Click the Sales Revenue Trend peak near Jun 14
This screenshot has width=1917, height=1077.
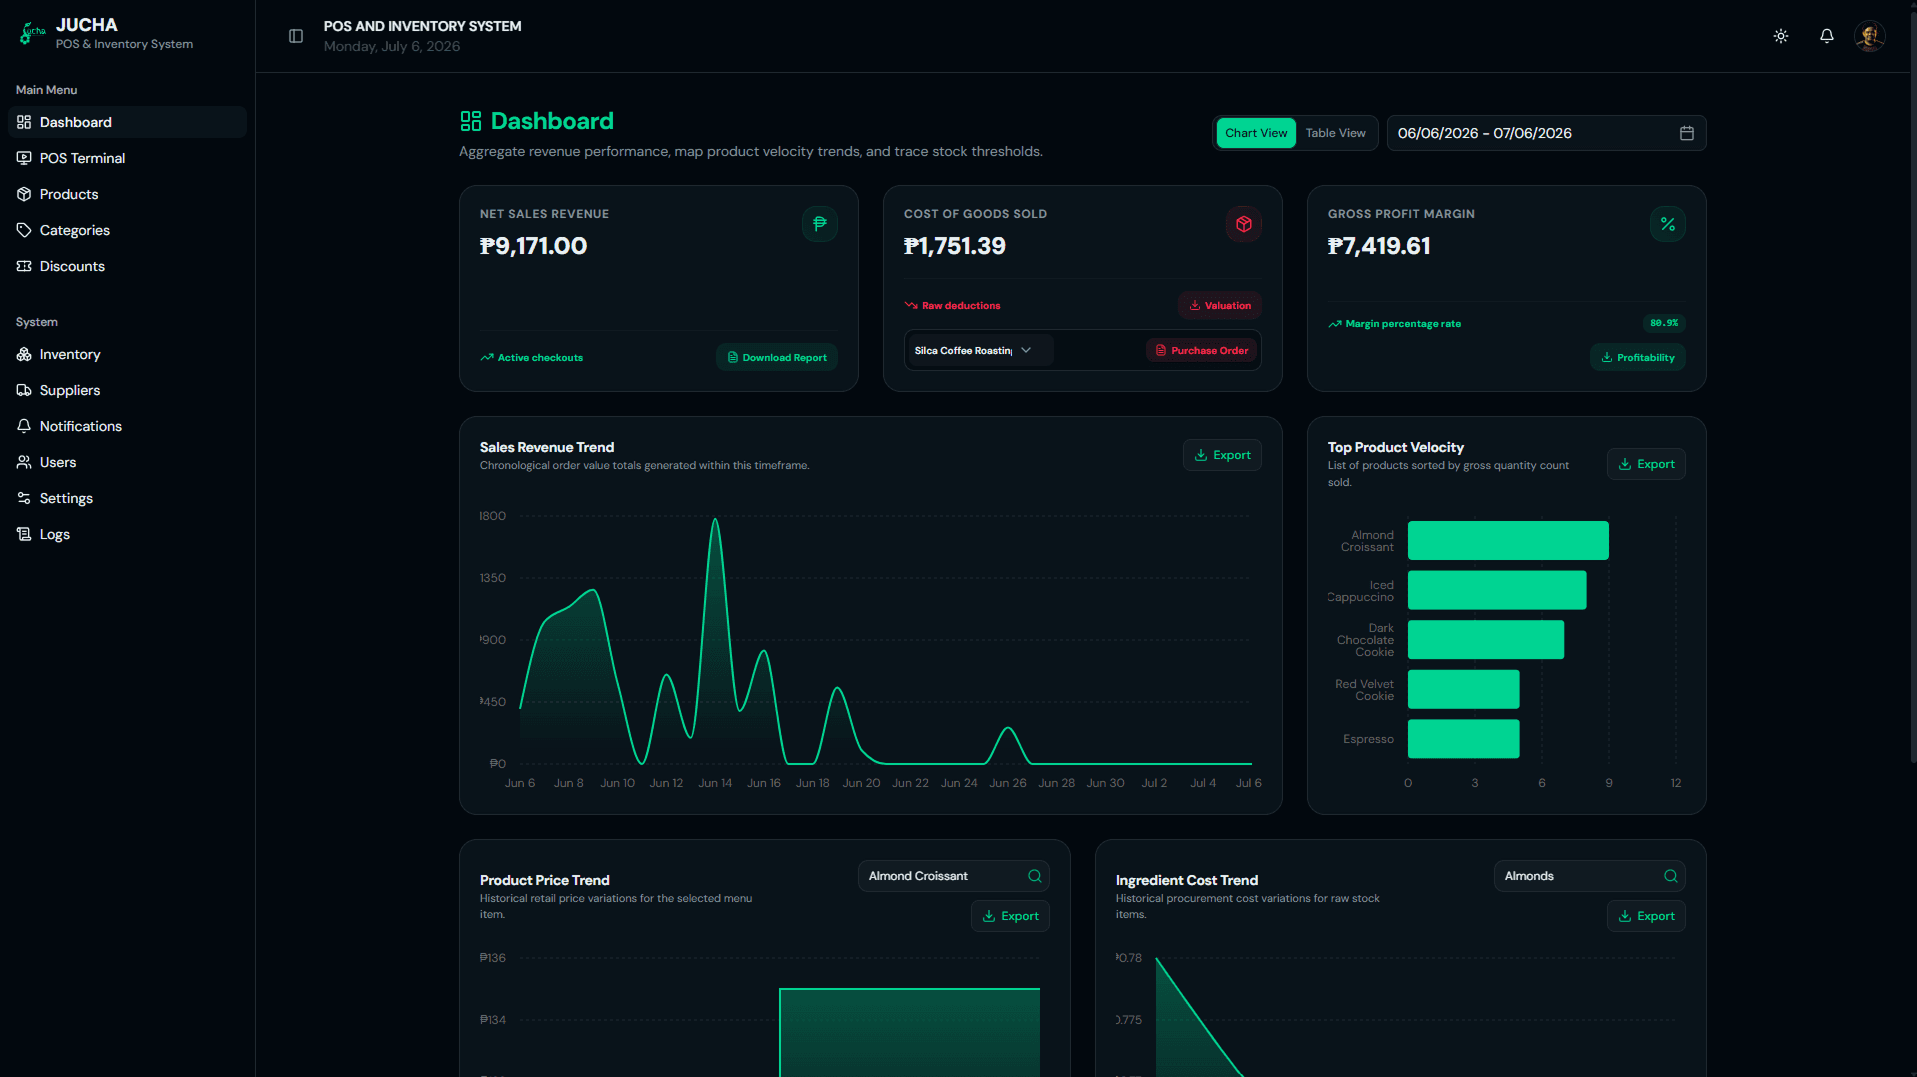[715, 521]
